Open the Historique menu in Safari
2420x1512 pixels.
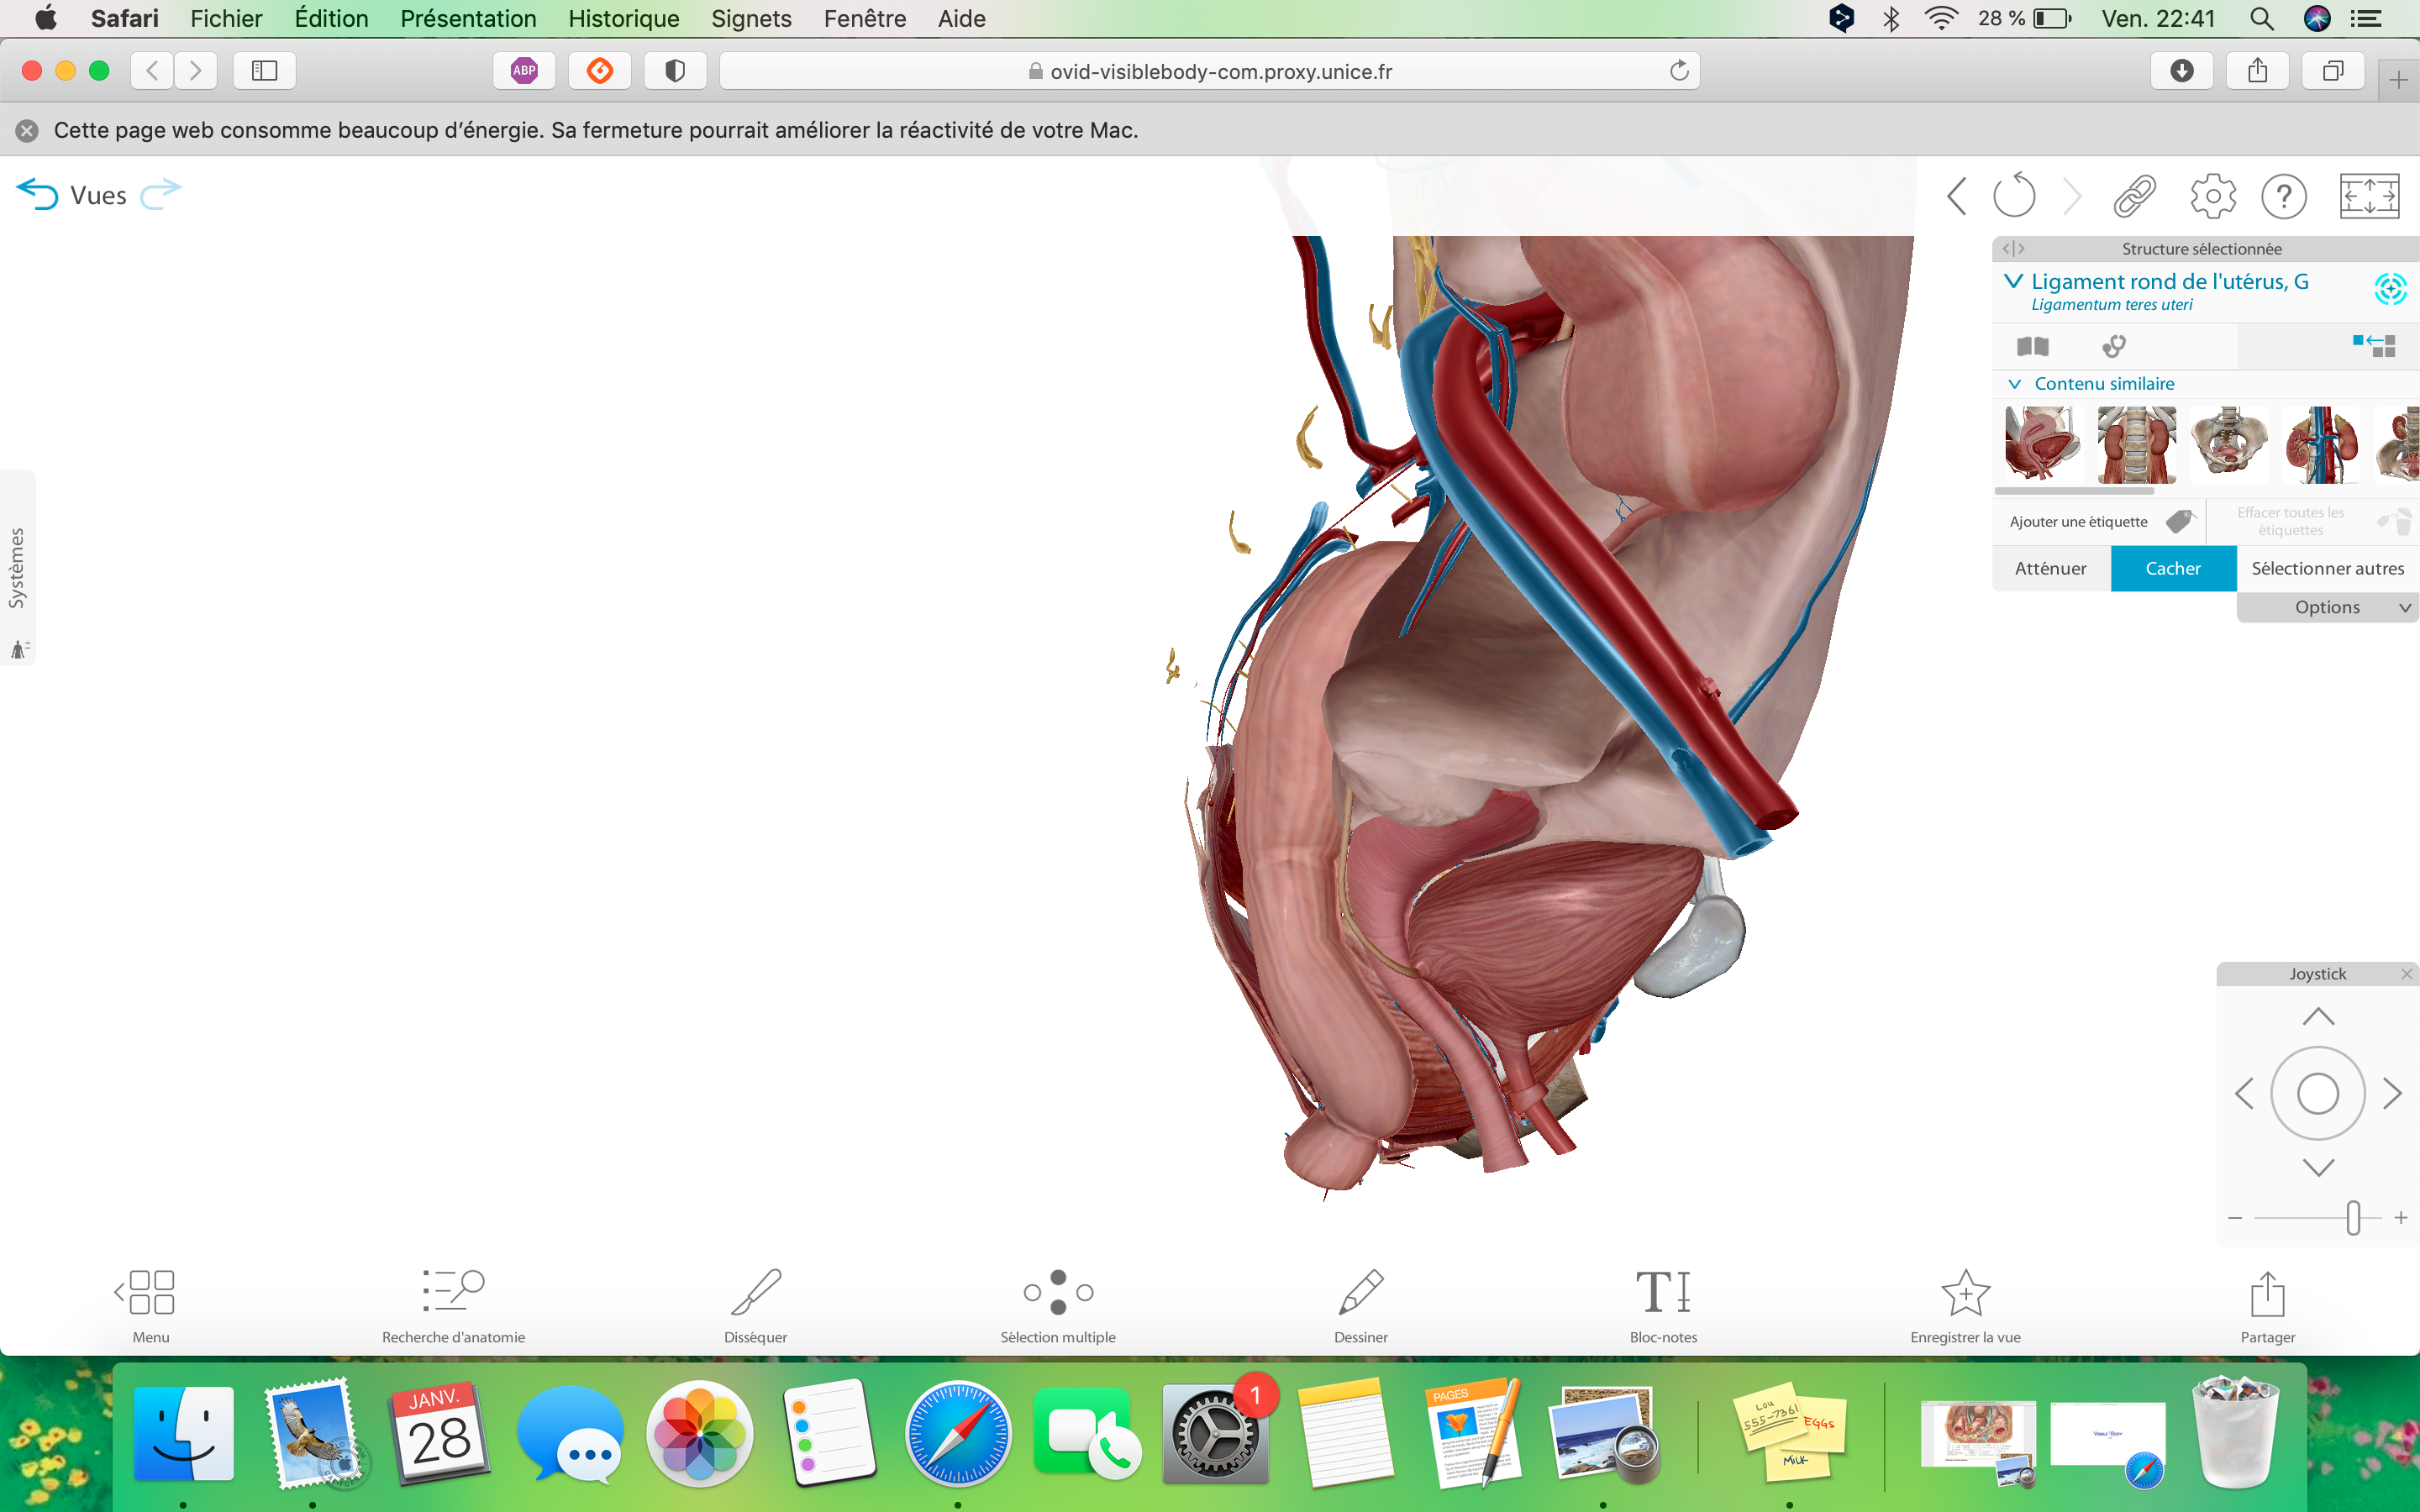point(623,18)
